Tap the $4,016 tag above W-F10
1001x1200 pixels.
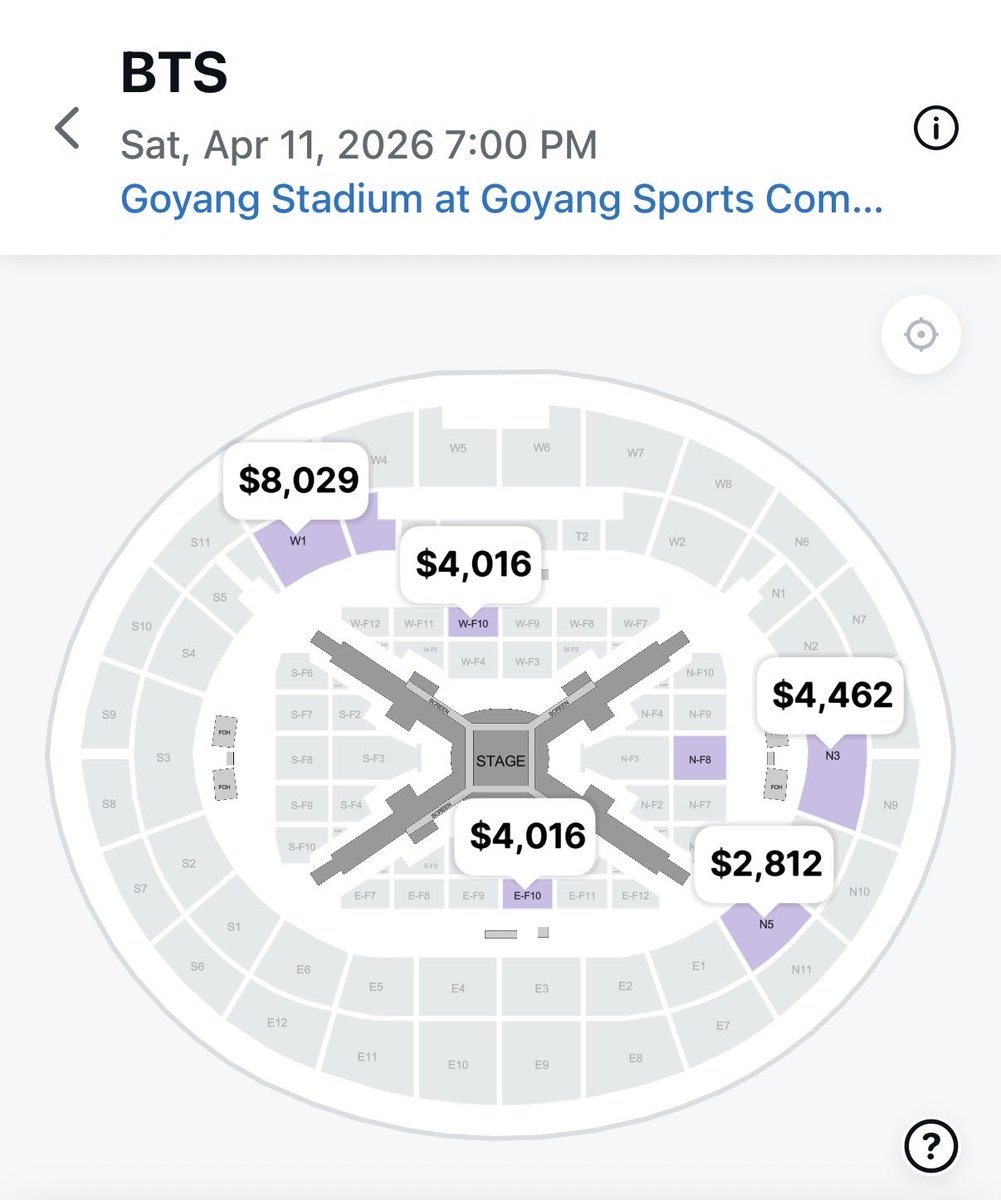[x=473, y=564]
